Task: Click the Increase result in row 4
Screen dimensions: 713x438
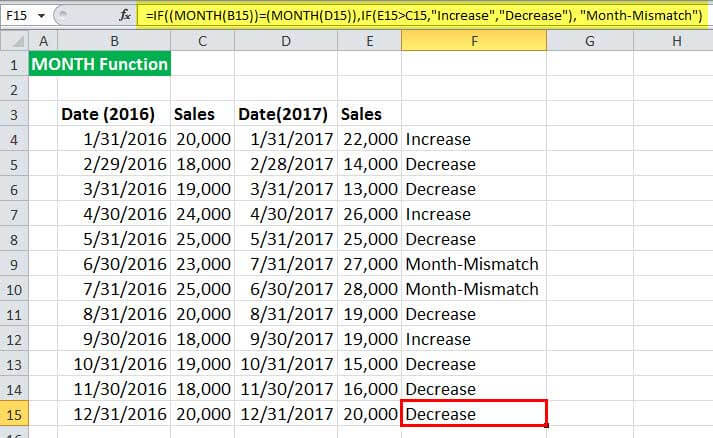Action: coord(474,139)
